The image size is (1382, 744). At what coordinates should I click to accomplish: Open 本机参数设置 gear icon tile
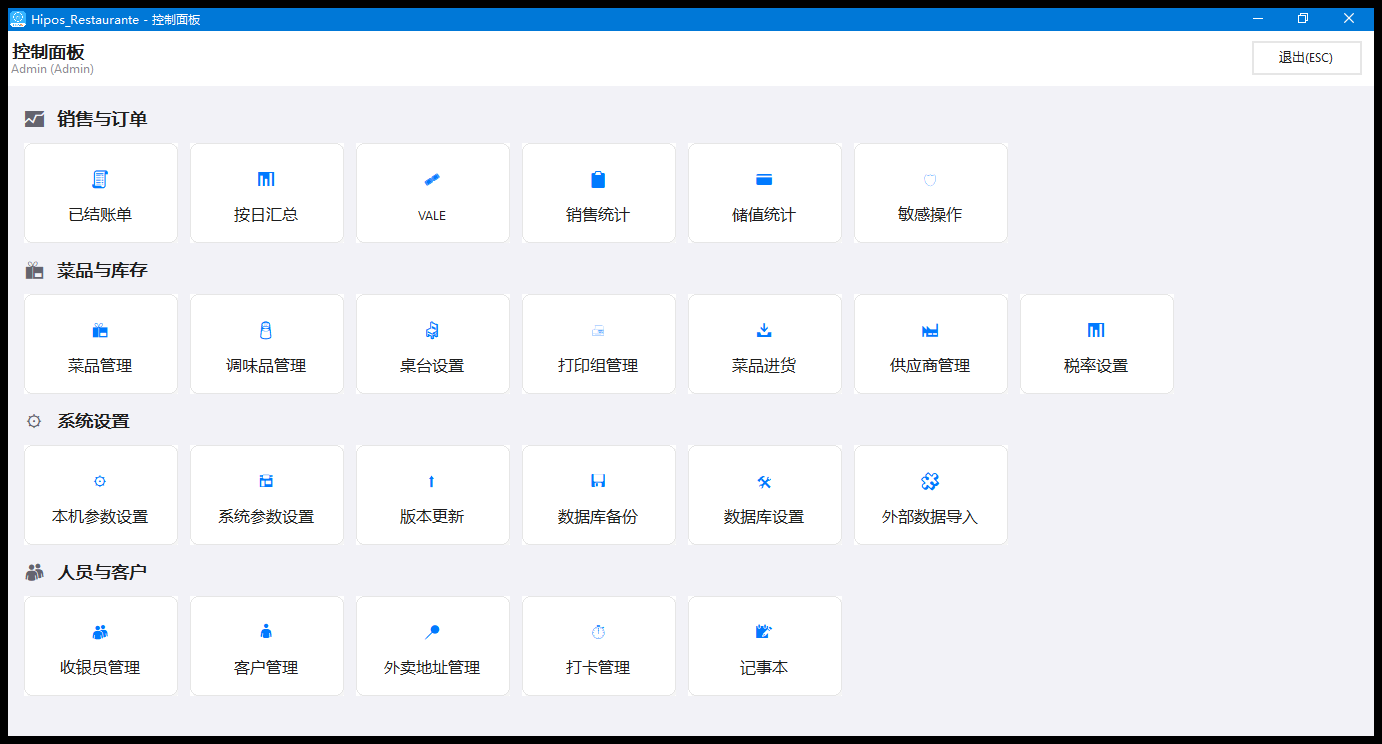coord(101,495)
